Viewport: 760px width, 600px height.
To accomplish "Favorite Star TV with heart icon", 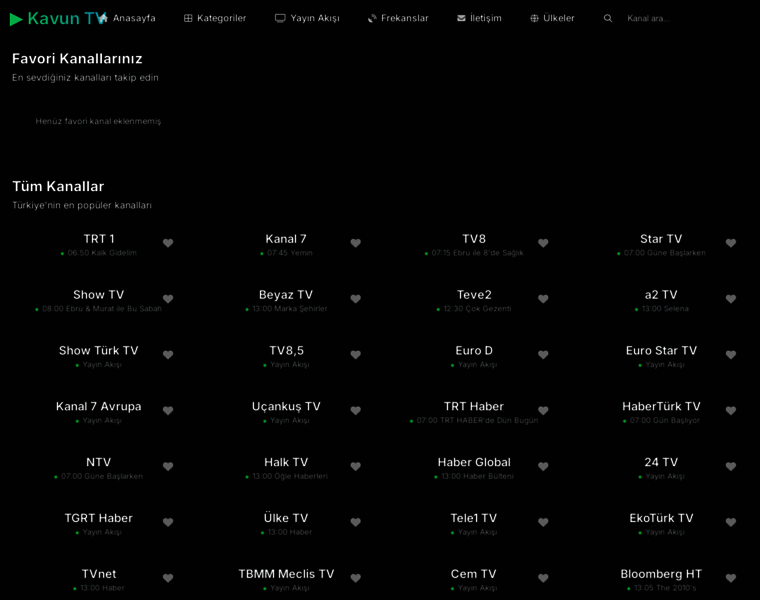I will click(x=731, y=243).
